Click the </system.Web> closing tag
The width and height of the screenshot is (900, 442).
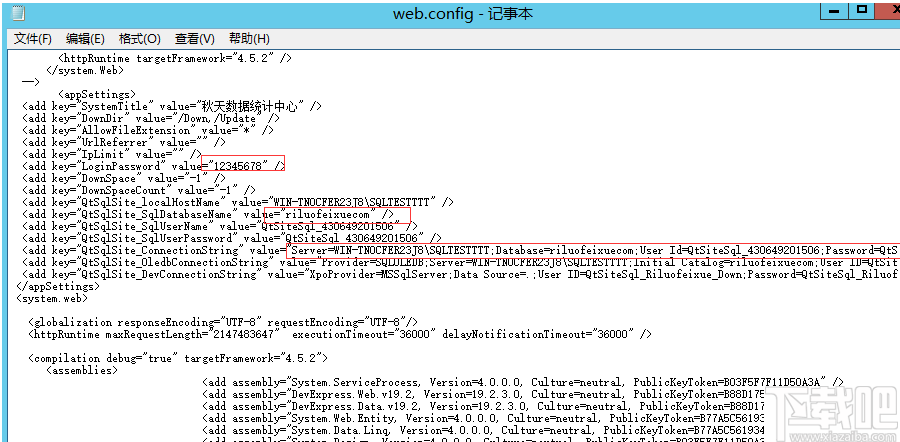[x=84, y=70]
